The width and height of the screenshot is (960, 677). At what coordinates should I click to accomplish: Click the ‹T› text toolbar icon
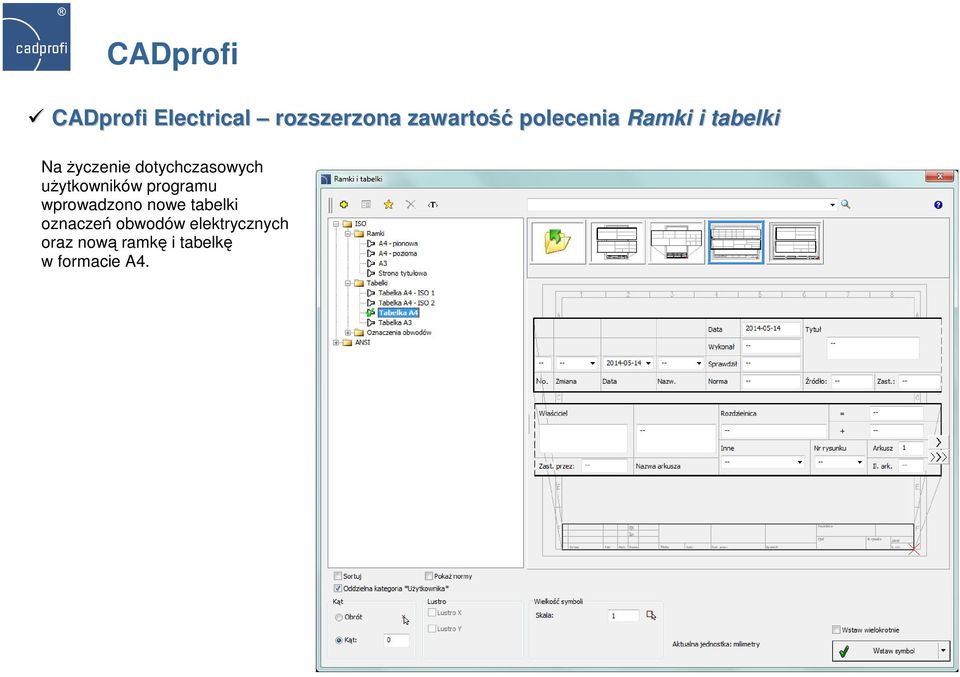tap(432, 204)
